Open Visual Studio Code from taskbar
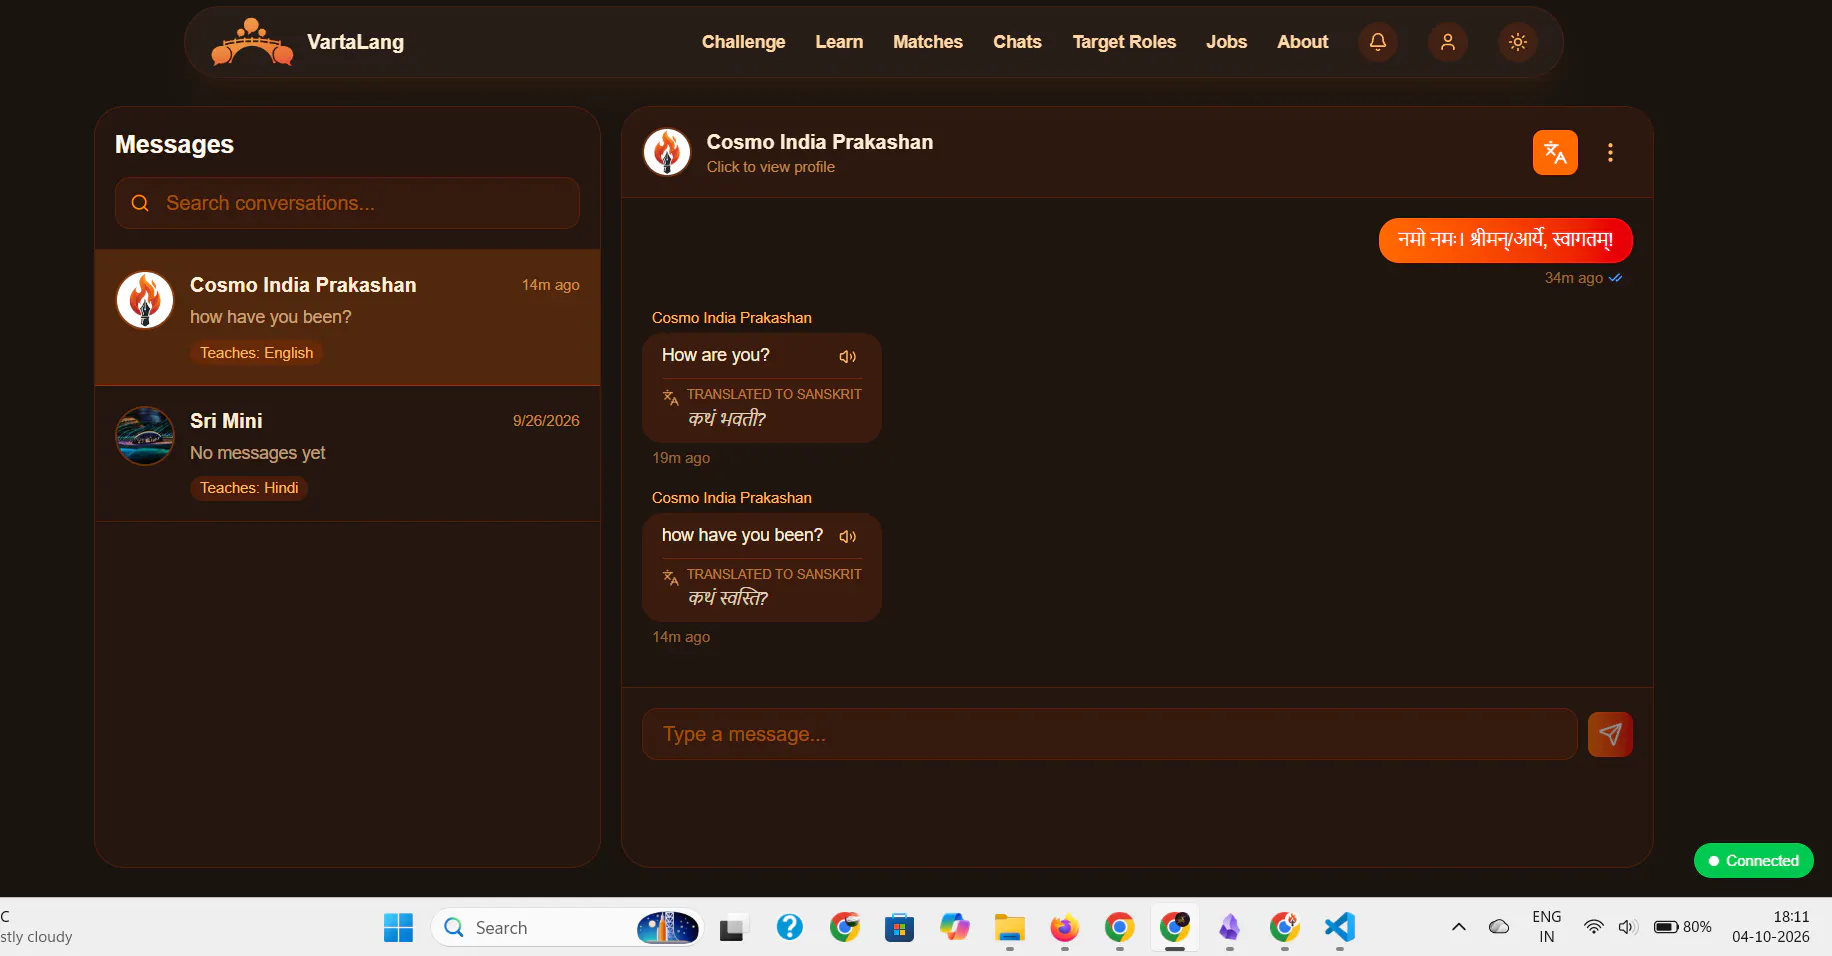1832x956 pixels. point(1339,928)
